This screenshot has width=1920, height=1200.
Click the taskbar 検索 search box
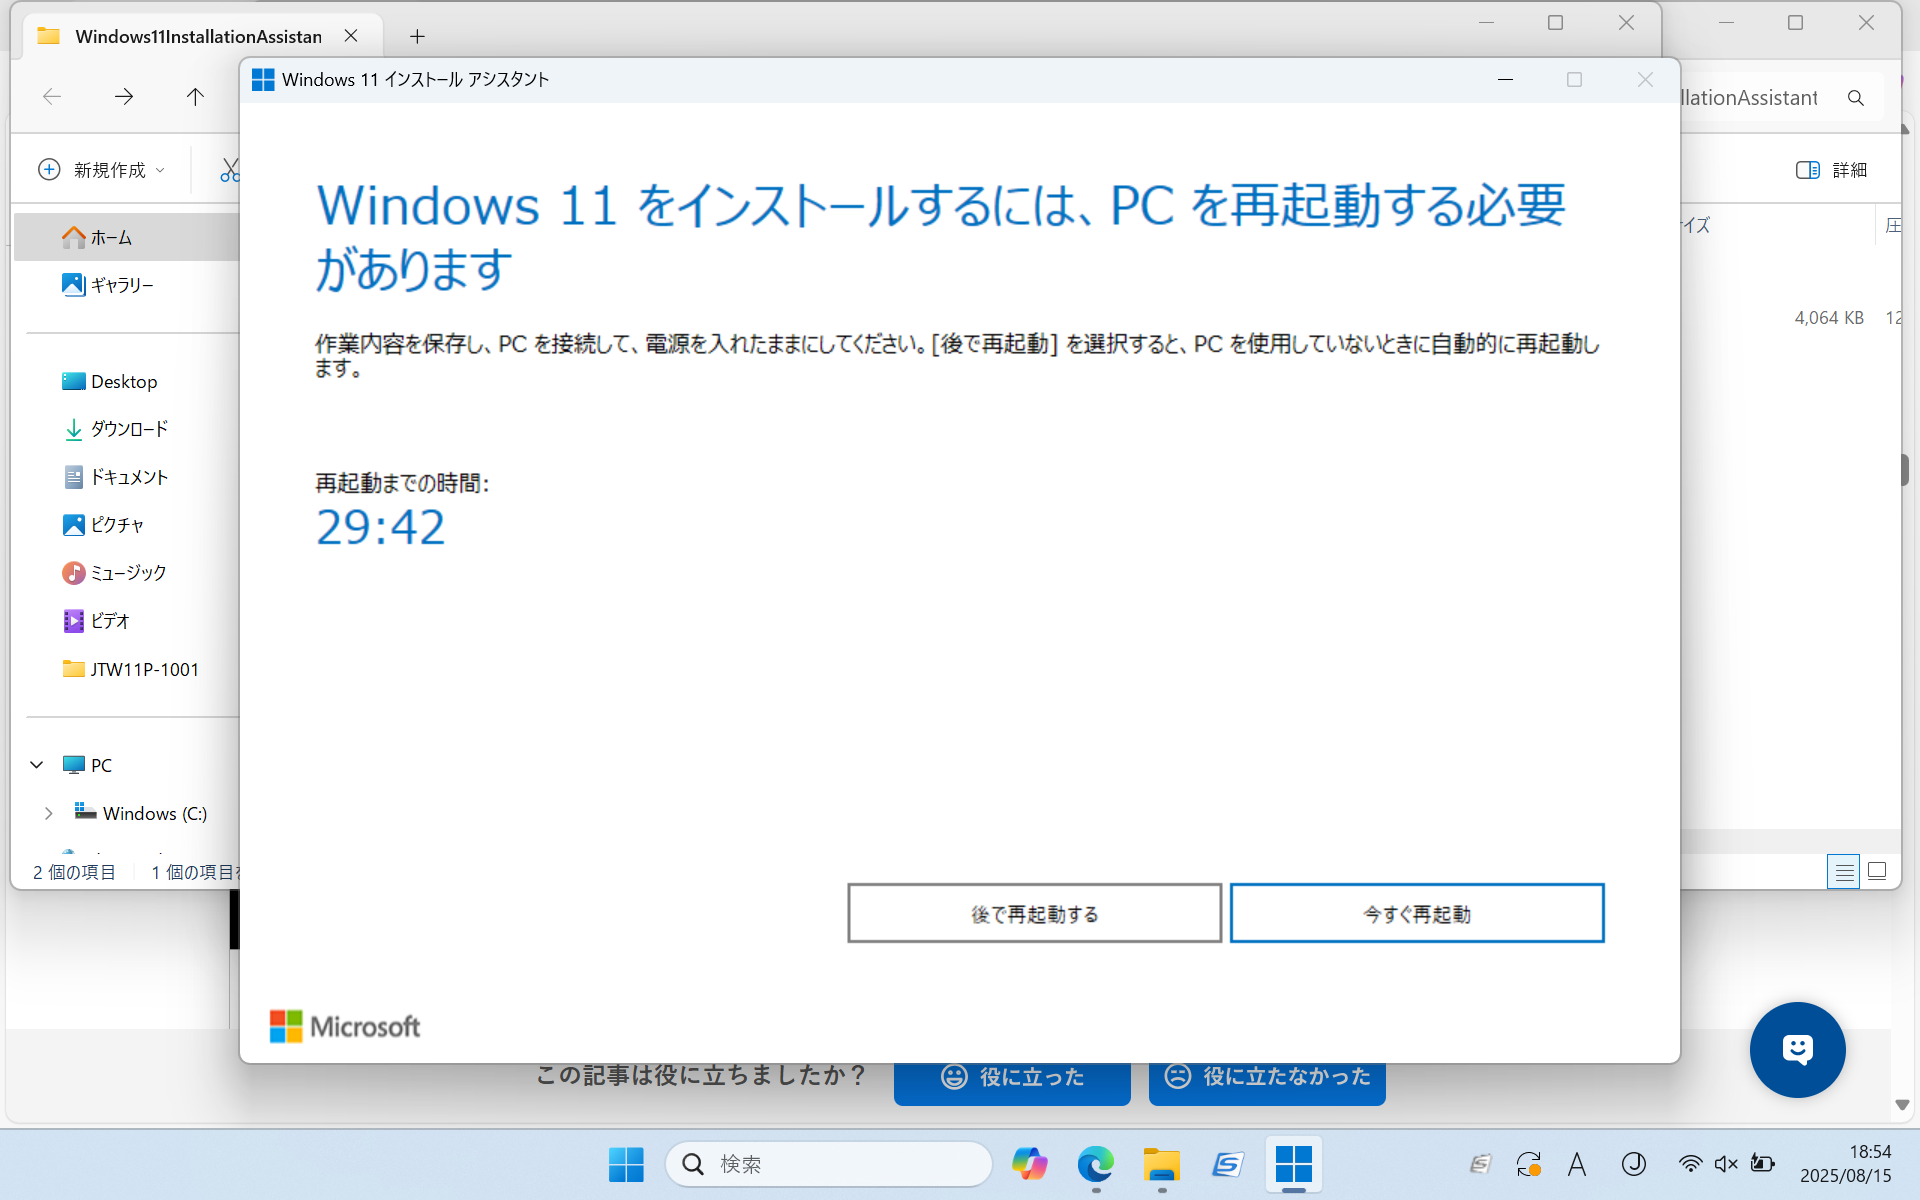click(x=830, y=1164)
